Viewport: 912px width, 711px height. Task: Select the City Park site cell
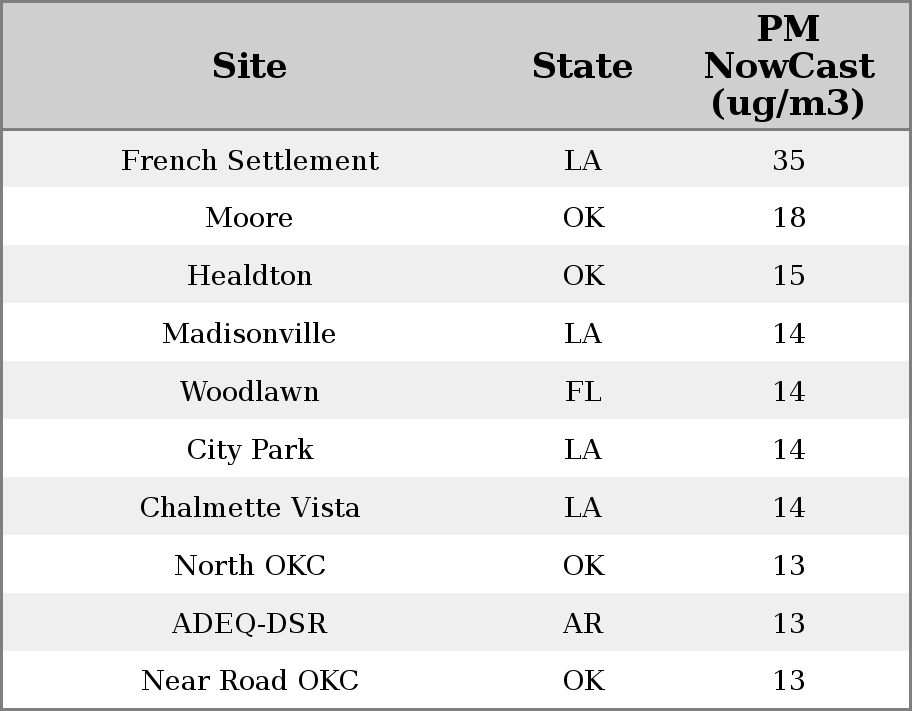(x=249, y=450)
